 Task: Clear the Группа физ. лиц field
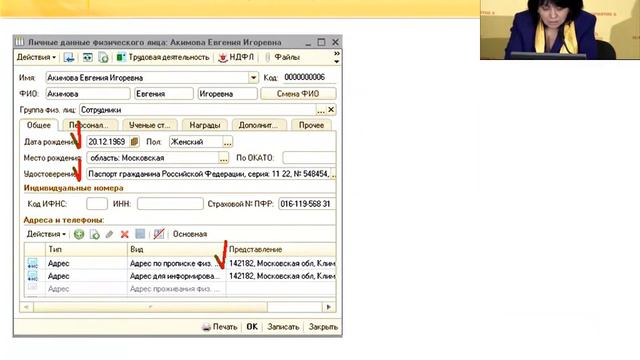click(x=331, y=110)
